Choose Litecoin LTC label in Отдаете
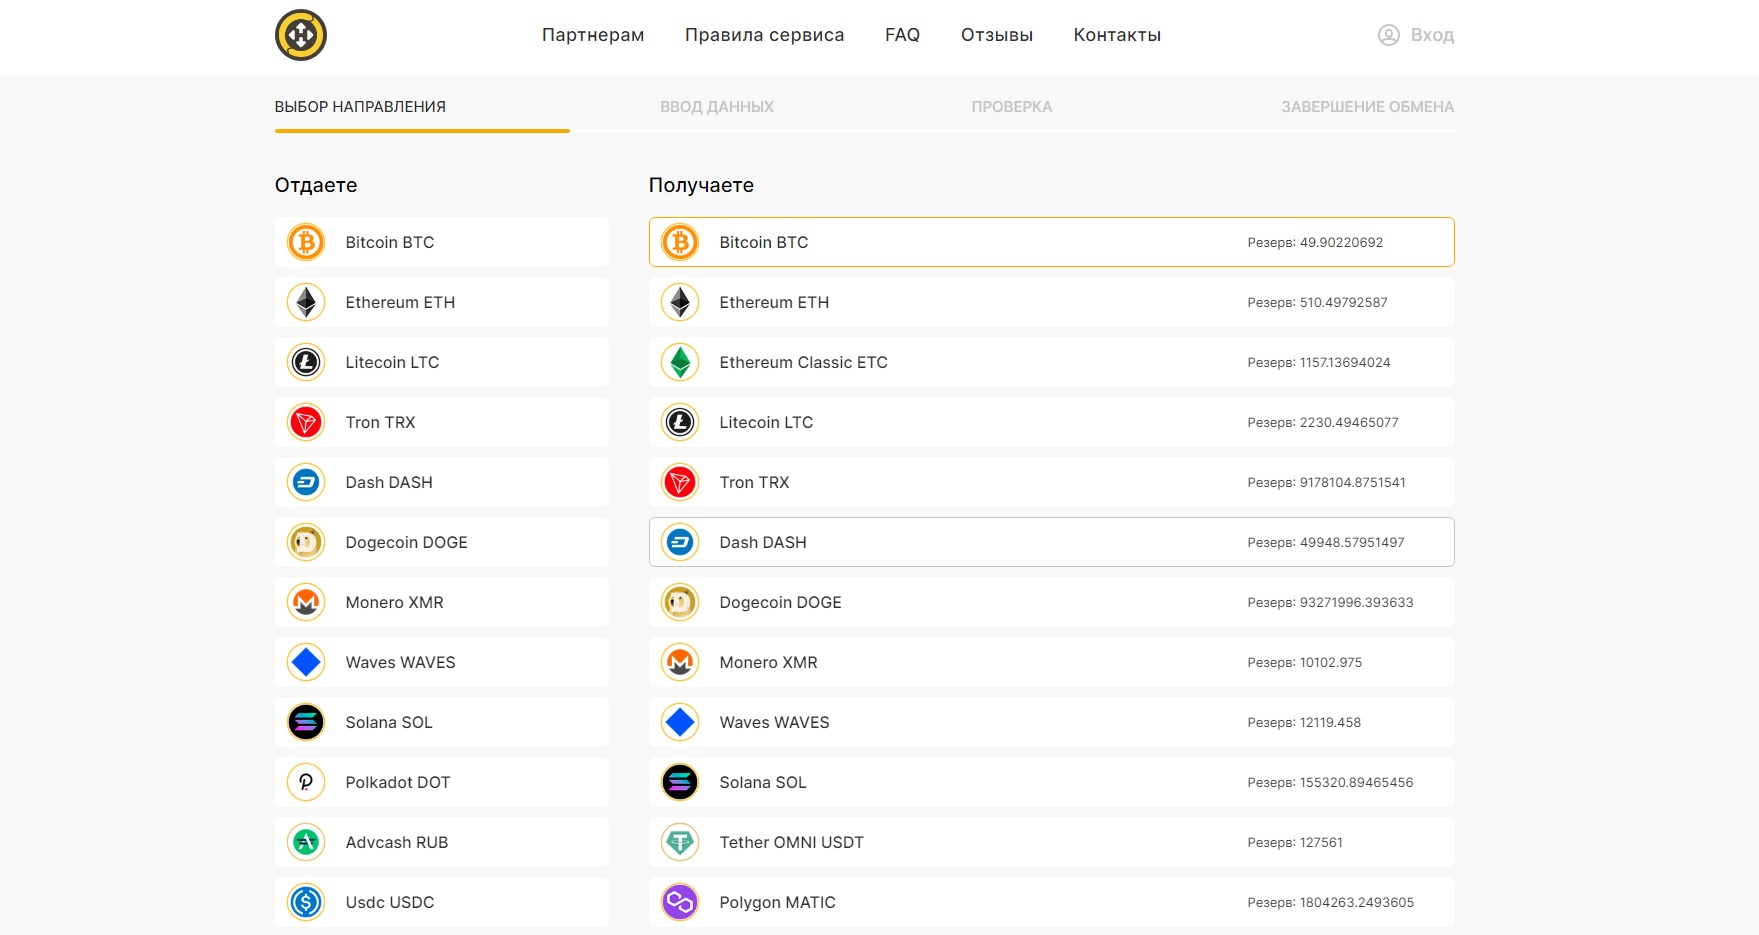 click(x=392, y=362)
